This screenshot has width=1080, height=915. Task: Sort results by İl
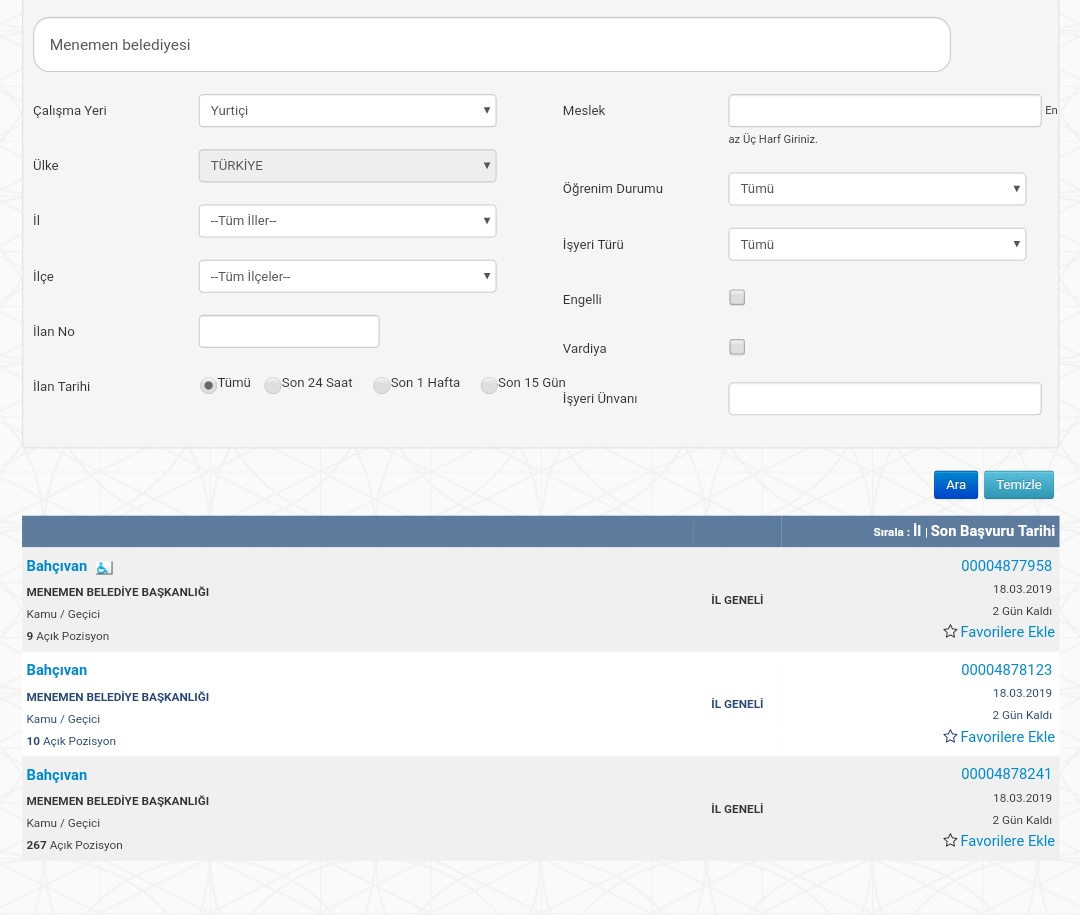[x=917, y=531]
